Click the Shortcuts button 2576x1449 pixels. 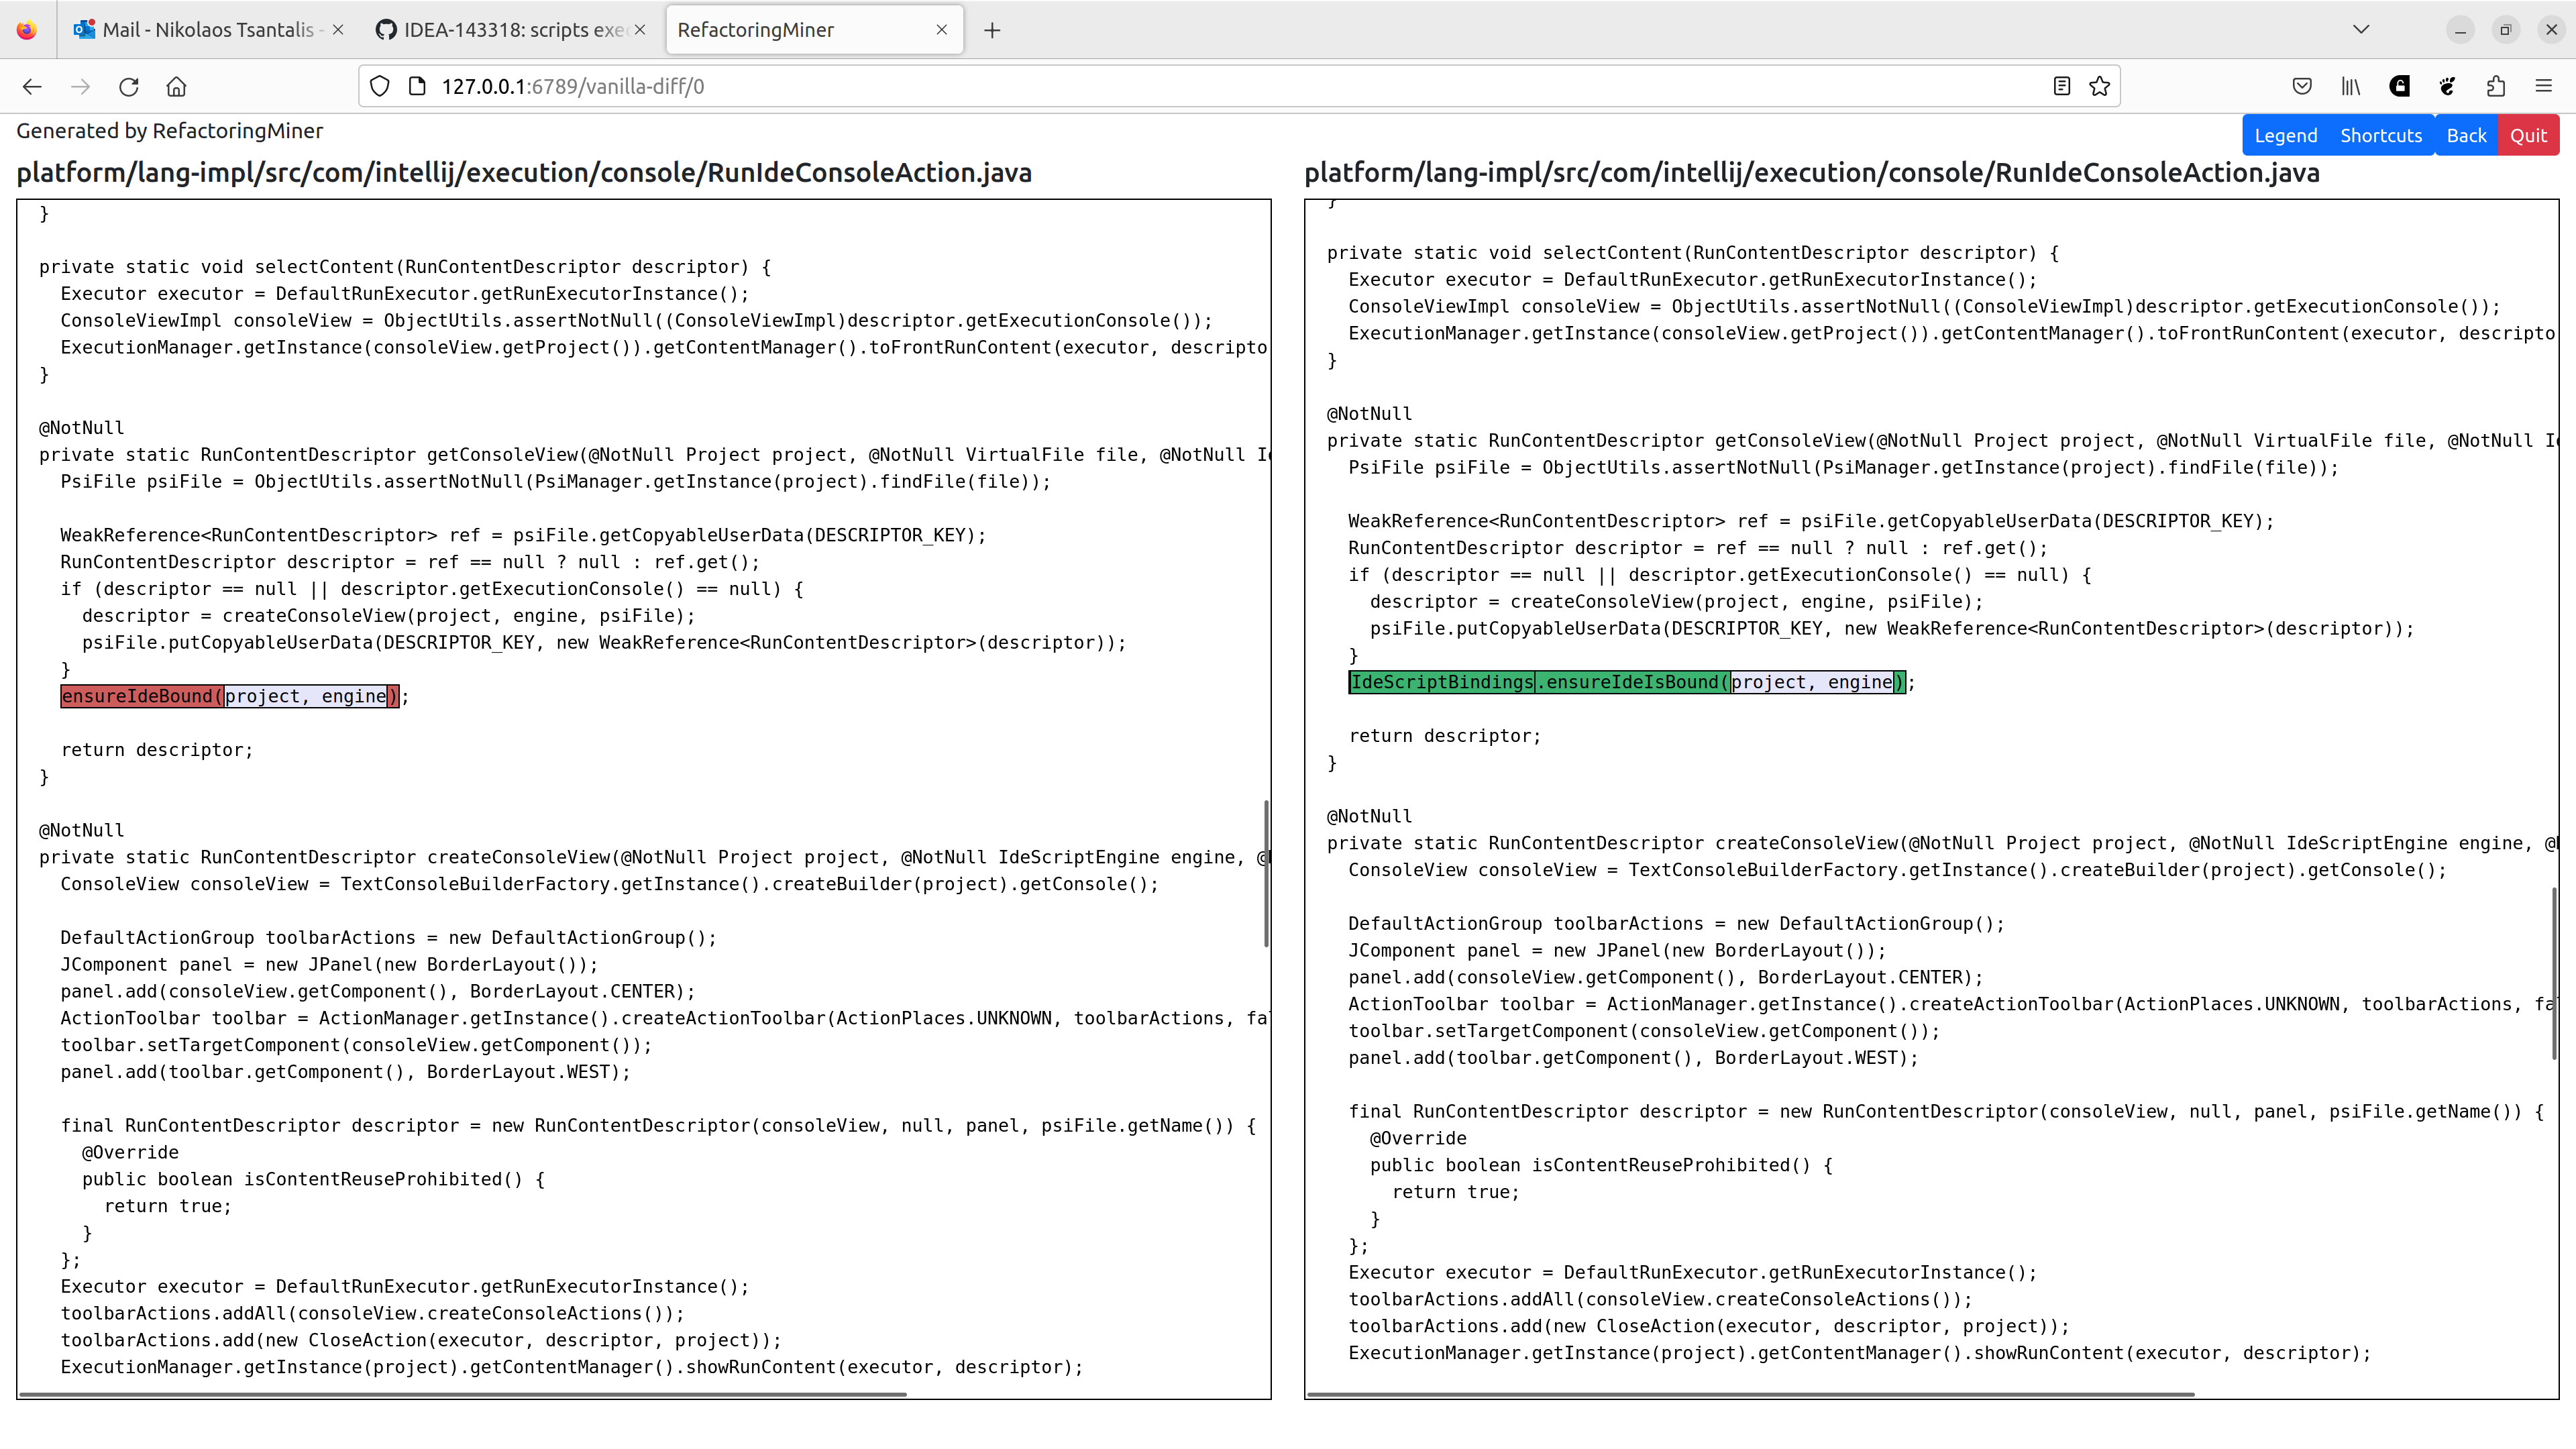click(2382, 134)
